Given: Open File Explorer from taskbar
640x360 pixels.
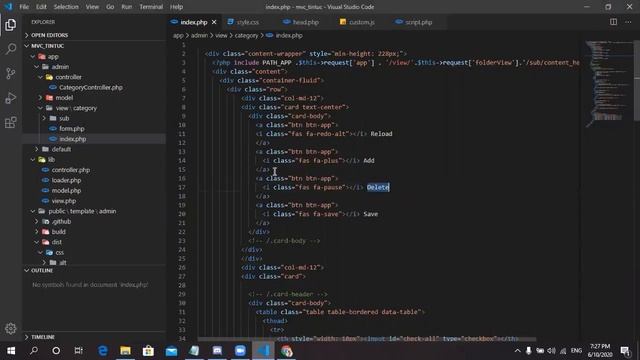Looking at the screenshot, I should [125, 351].
